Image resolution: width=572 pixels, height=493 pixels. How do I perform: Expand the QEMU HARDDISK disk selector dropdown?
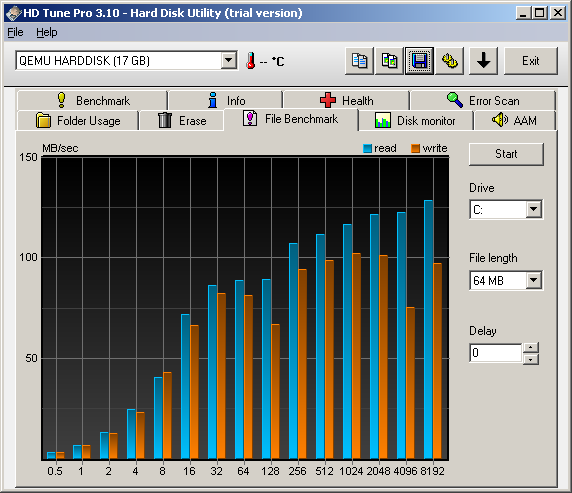coord(229,60)
